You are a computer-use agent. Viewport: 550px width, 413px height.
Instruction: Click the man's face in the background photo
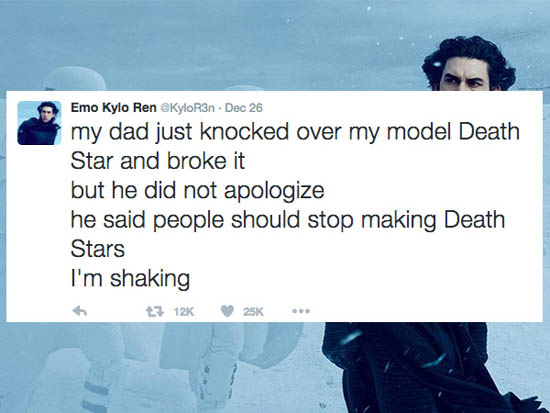pyautogui.click(x=468, y=76)
